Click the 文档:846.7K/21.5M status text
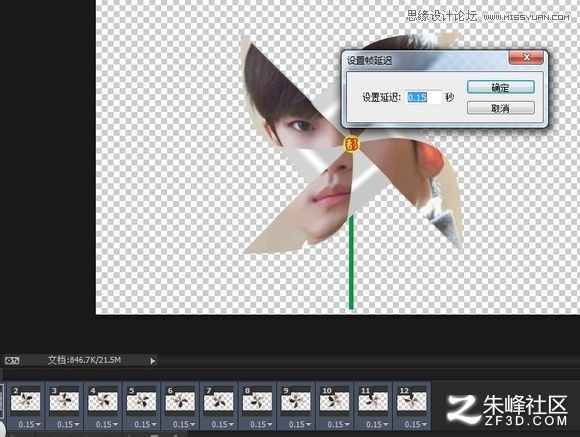Viewport: 580px width, 437px height. [84, 360]
